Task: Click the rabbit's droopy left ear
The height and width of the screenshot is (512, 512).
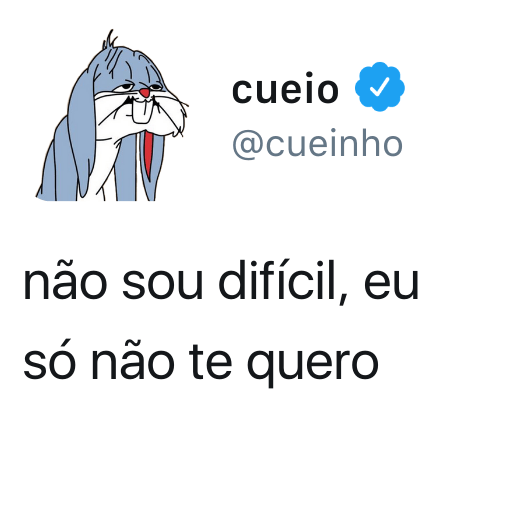Action: click(x=82, y=133)
